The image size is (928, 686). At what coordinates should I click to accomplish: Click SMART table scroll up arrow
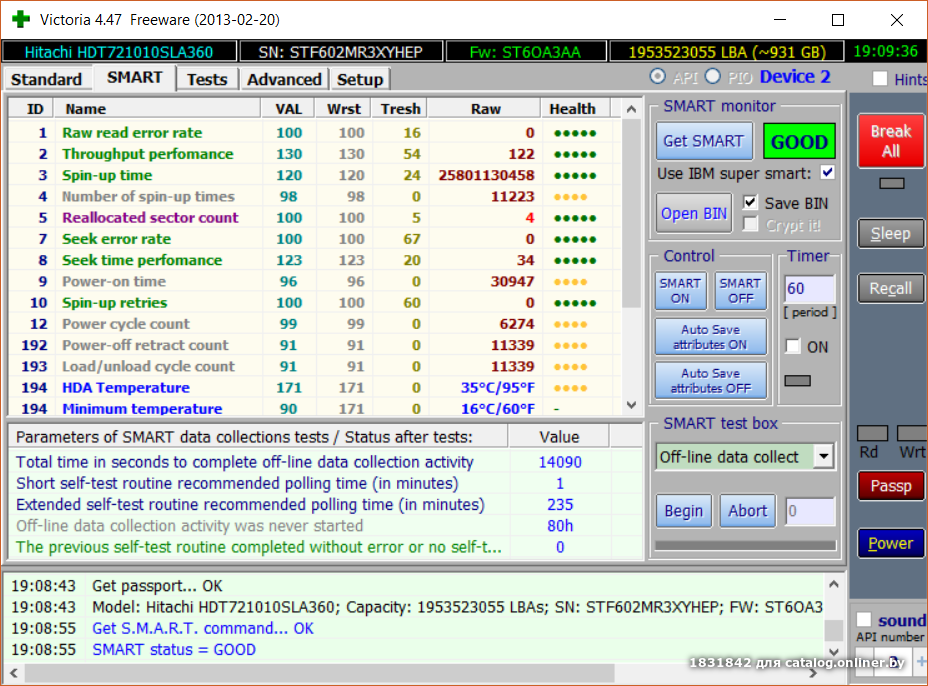click(631, 109)
